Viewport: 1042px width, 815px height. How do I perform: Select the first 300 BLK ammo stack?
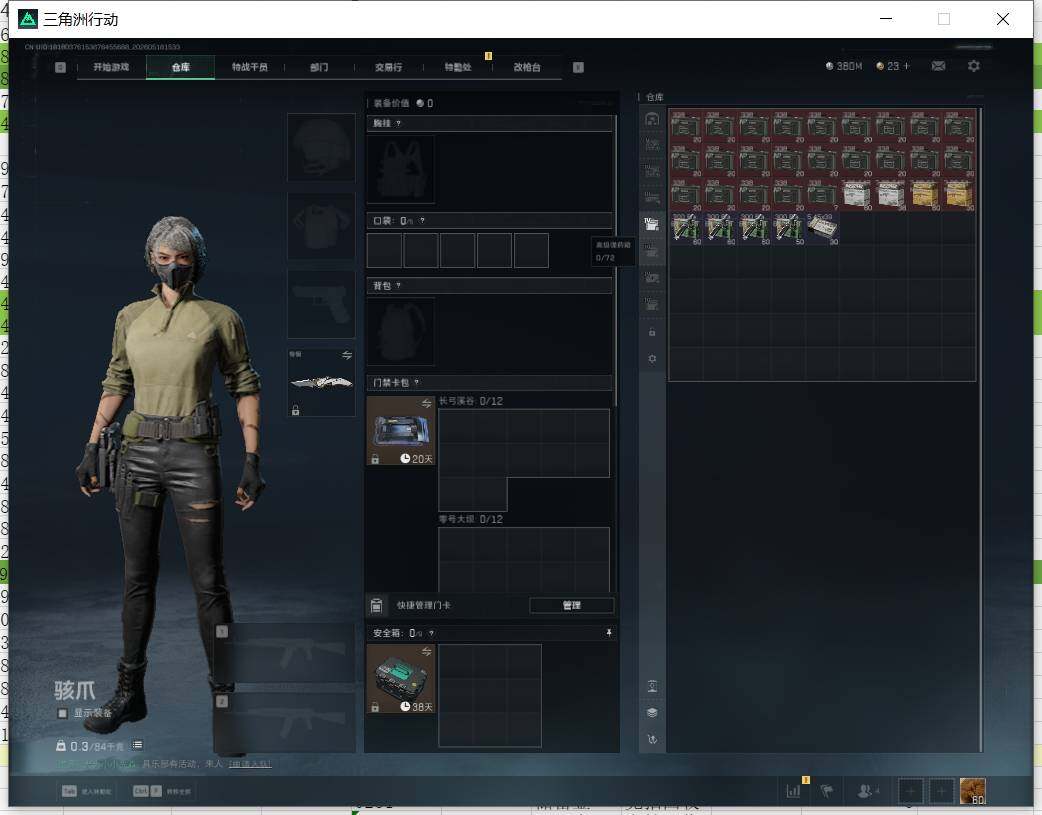[x=686, y=229]
